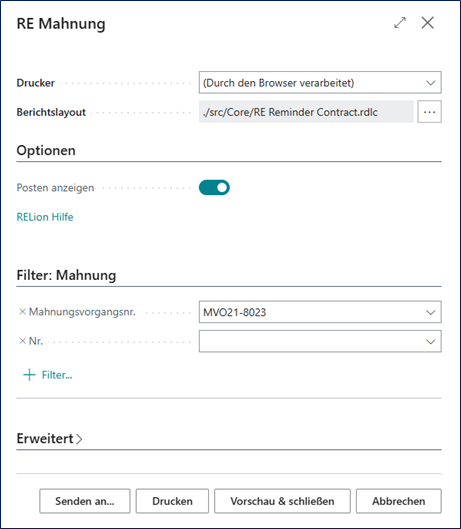Click the Berichtslayout path field

click(x=306, y=112)
